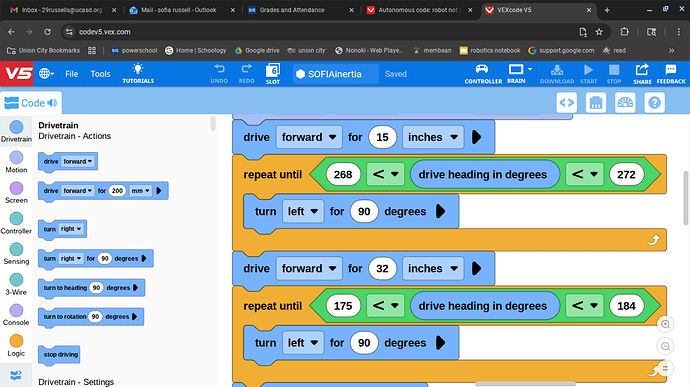
Task: Edit the 272 heading comparison value
Action: pyautogui.click(x=626, y=174)
